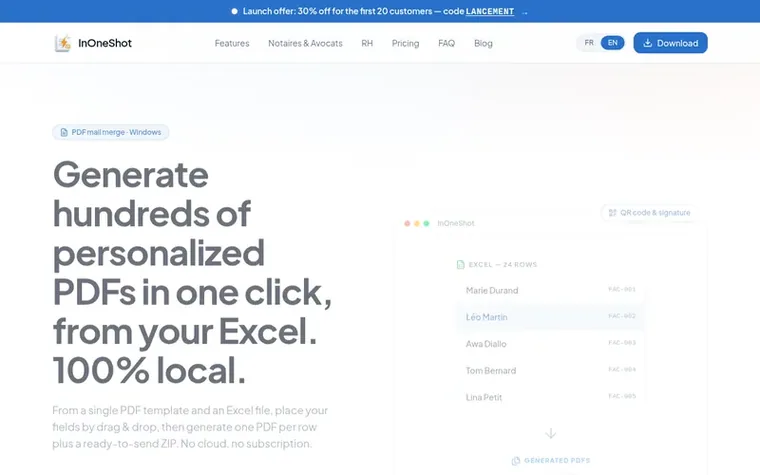Screen dimensions: 760x475
Task: Click the green window dot in mockup
Action: click(x=427, y=223)
